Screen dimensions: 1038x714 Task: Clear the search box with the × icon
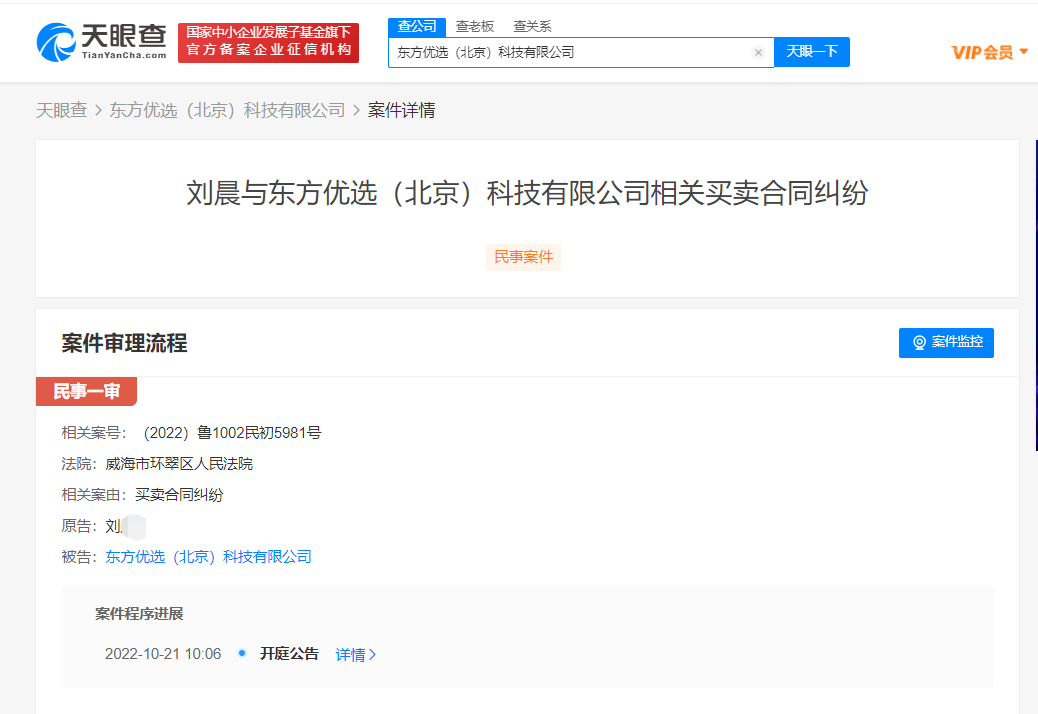[758, 52]
